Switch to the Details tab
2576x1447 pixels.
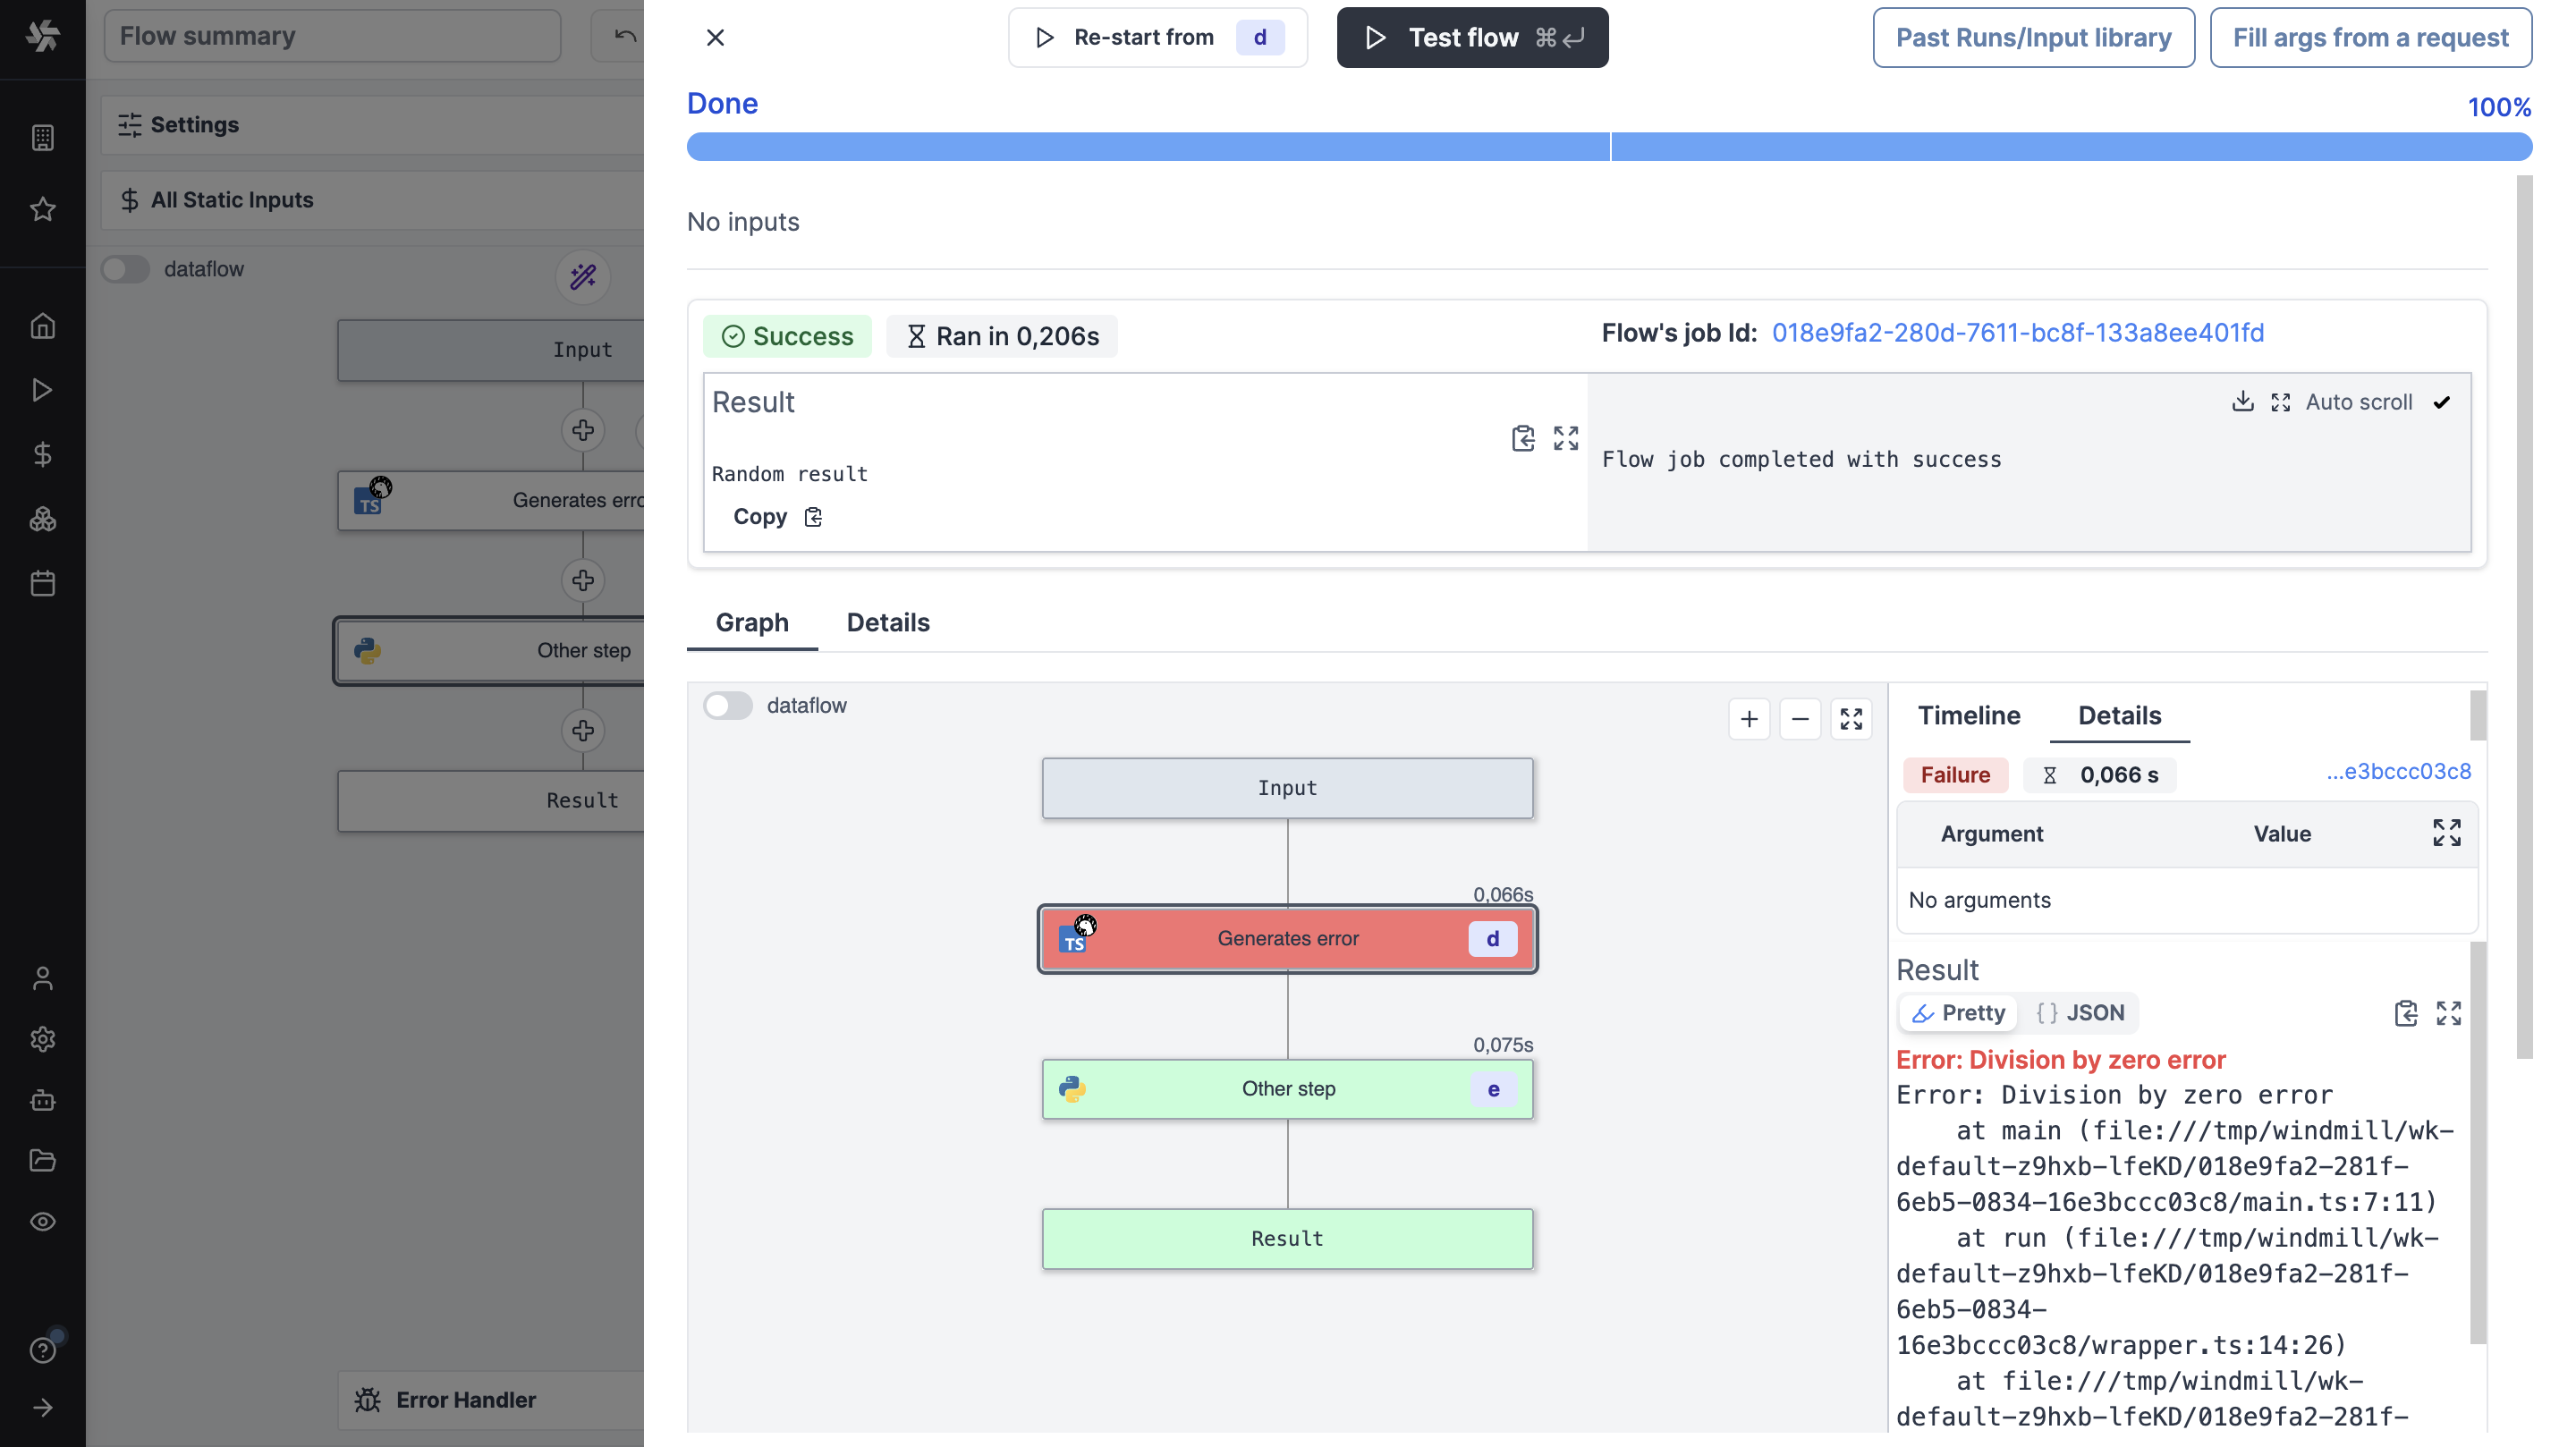[888, 622]
